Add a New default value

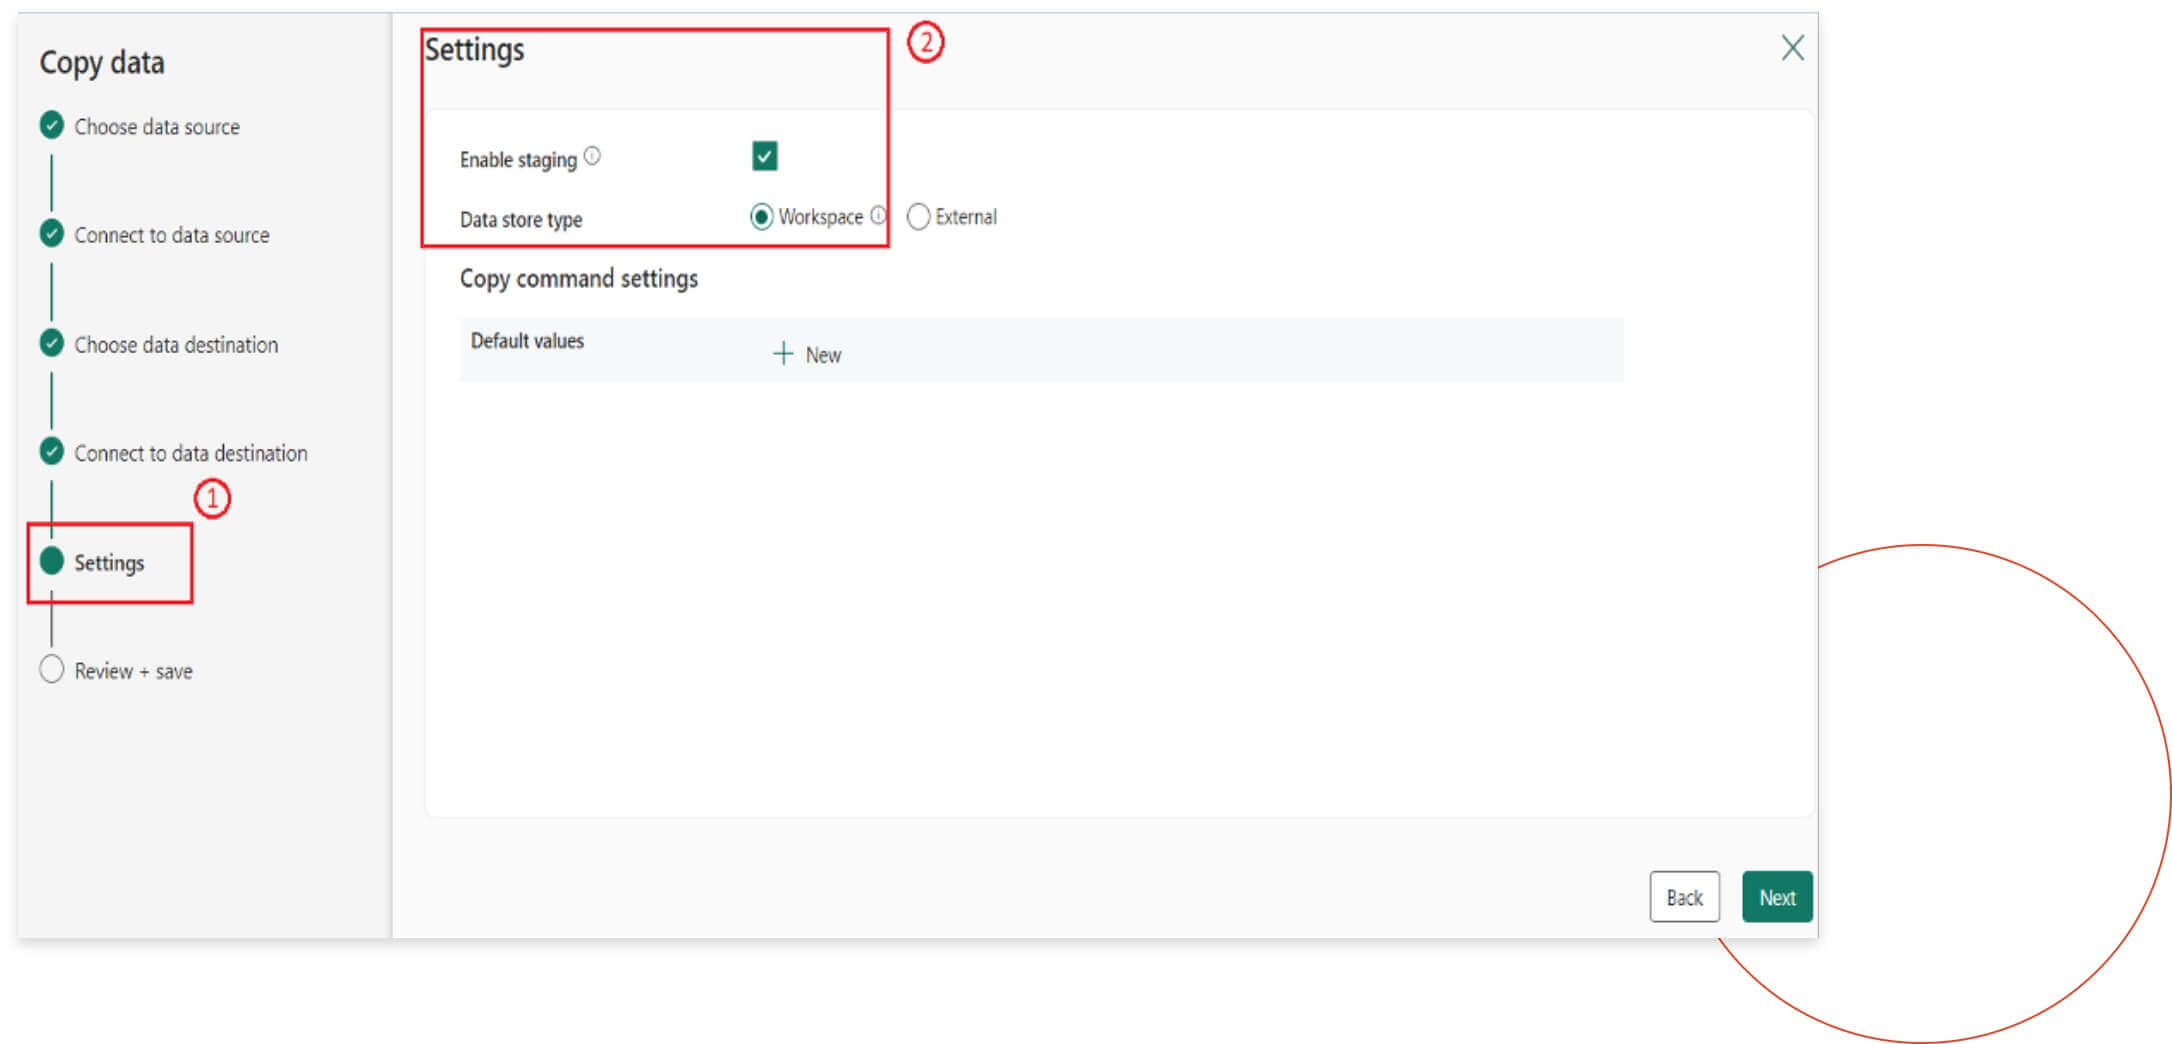(807, 354)
